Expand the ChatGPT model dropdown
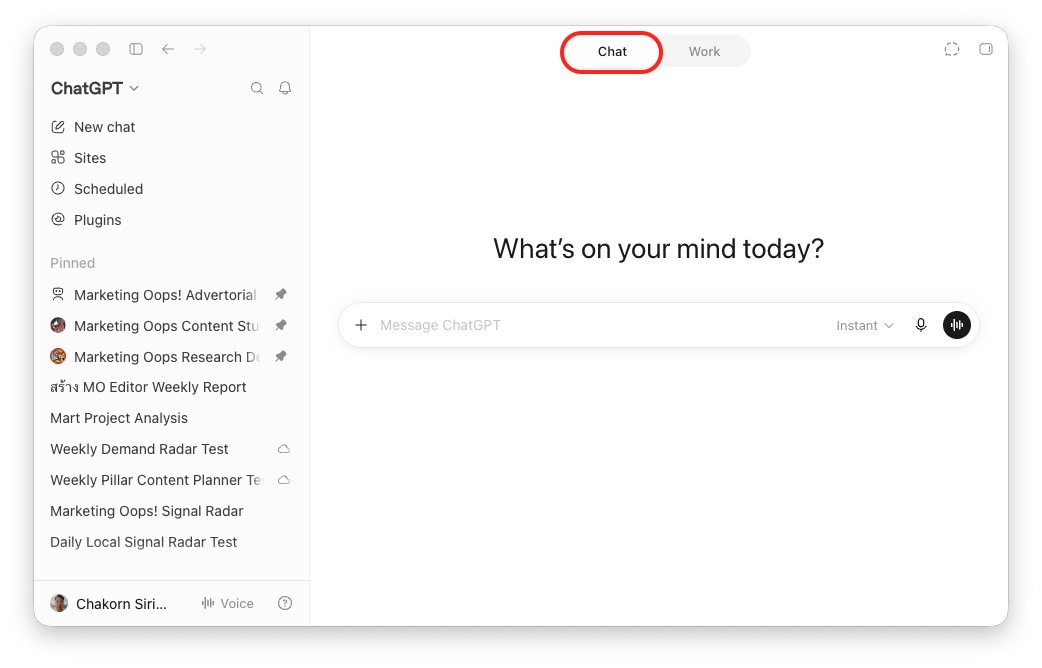 pyautogui.click(x=95, y=88)
